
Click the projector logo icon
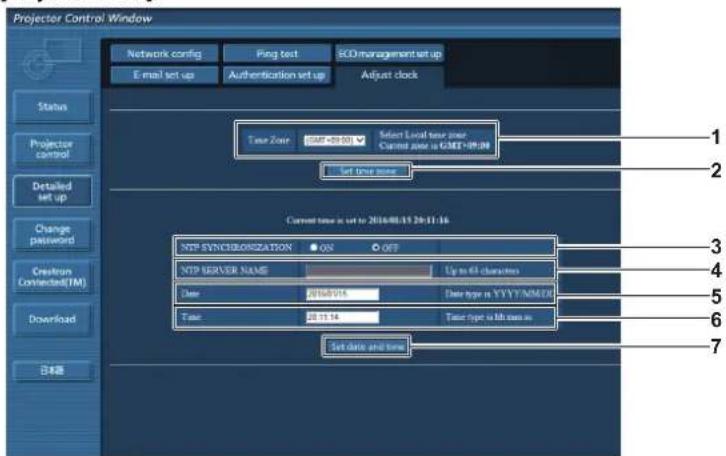point(52,59)
